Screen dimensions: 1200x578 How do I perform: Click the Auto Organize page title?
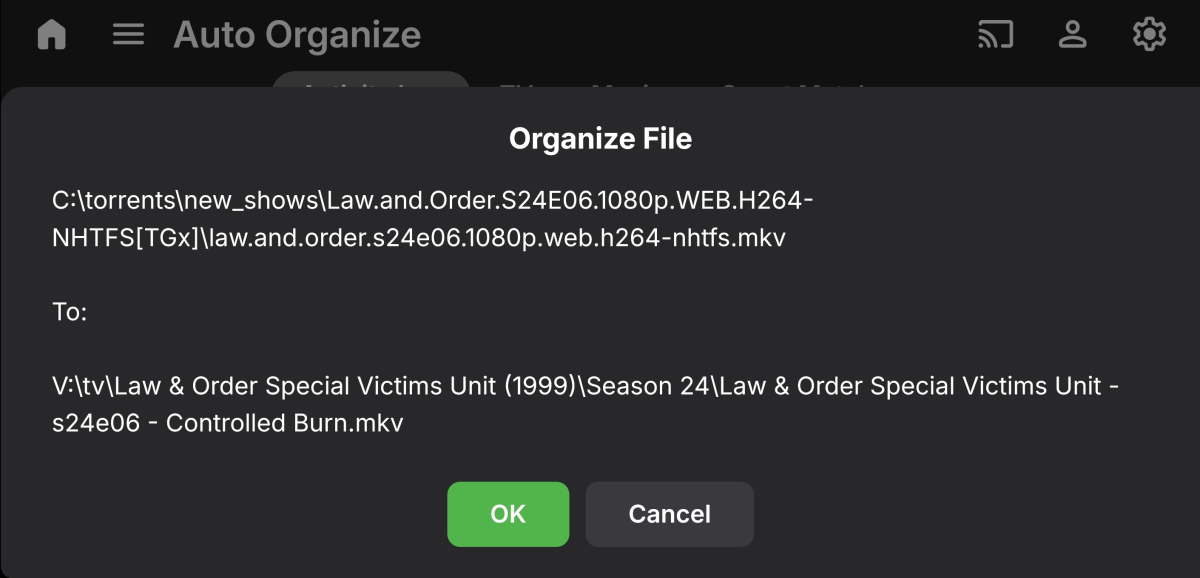tap(297, 35)
